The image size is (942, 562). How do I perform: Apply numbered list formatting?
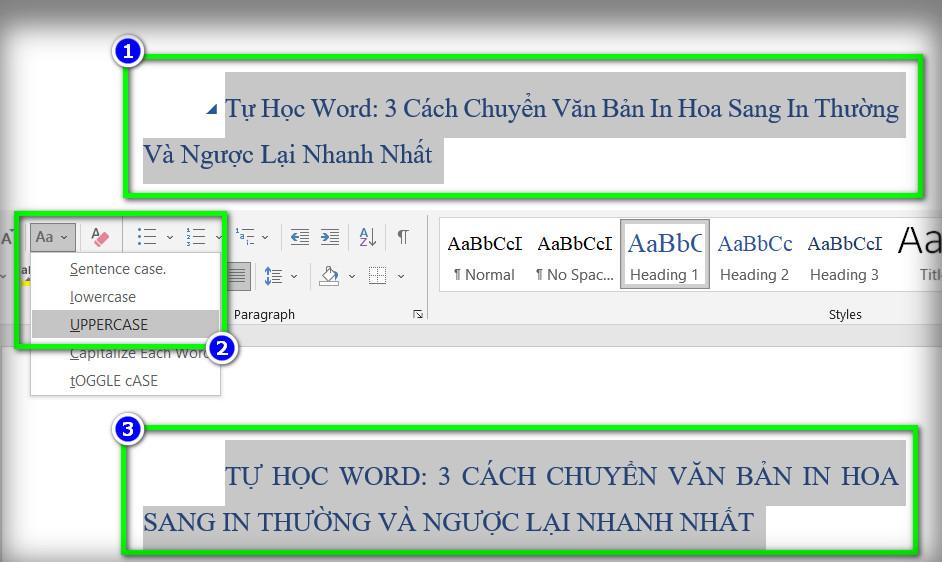(x=195, y=237)
